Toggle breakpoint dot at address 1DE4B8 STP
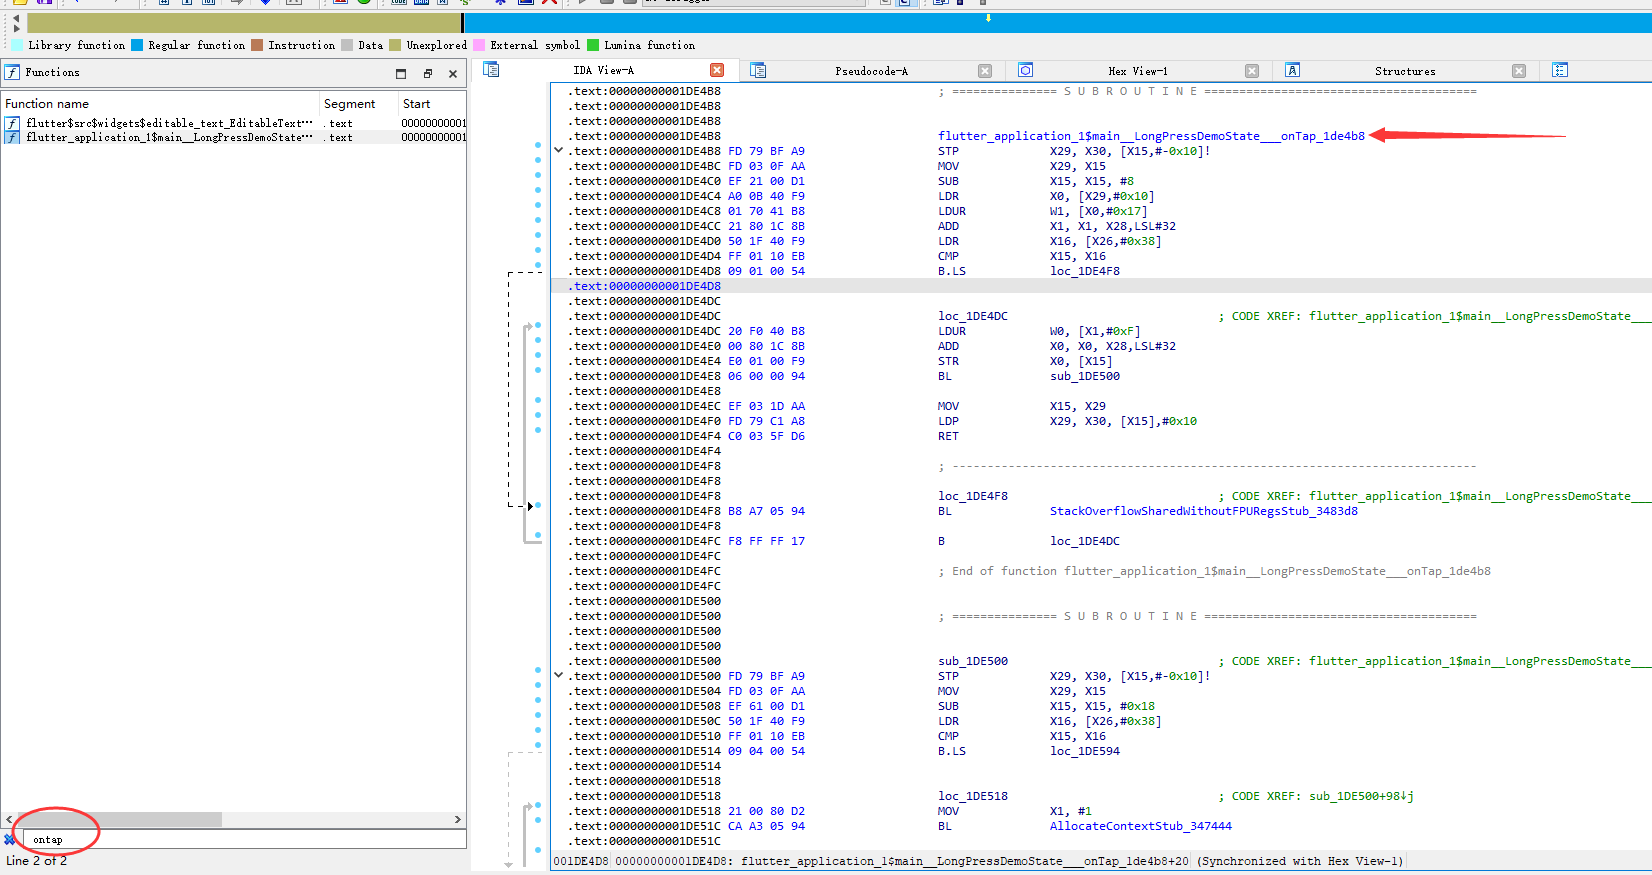This screenshot has height=875, width=1652. 538,145
